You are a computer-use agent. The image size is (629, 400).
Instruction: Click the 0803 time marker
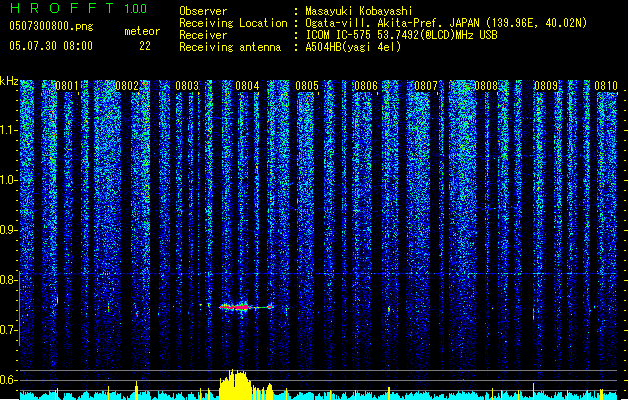pos(187,86)
